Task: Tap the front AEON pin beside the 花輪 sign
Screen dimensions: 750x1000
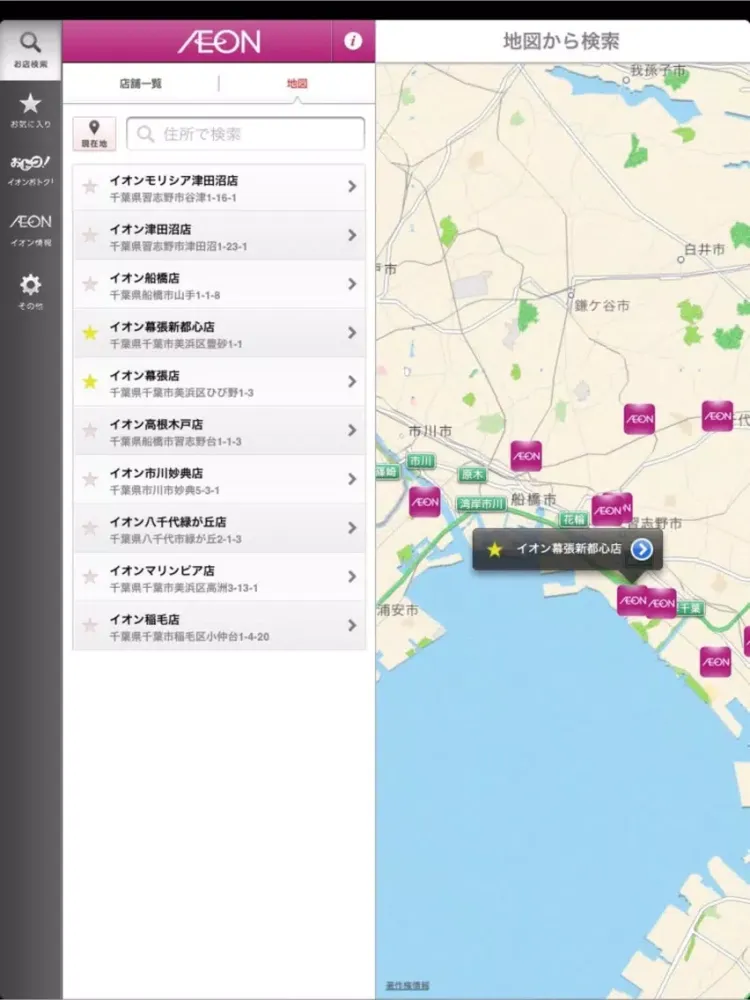Action: (x=607, y=510)
